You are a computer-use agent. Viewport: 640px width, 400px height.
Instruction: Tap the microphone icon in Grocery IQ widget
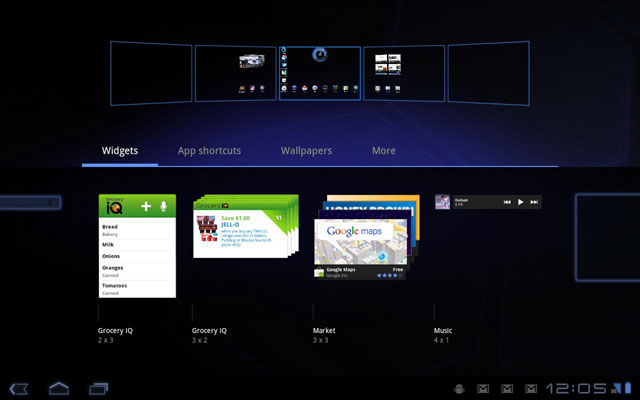click(x=164, y=207)
